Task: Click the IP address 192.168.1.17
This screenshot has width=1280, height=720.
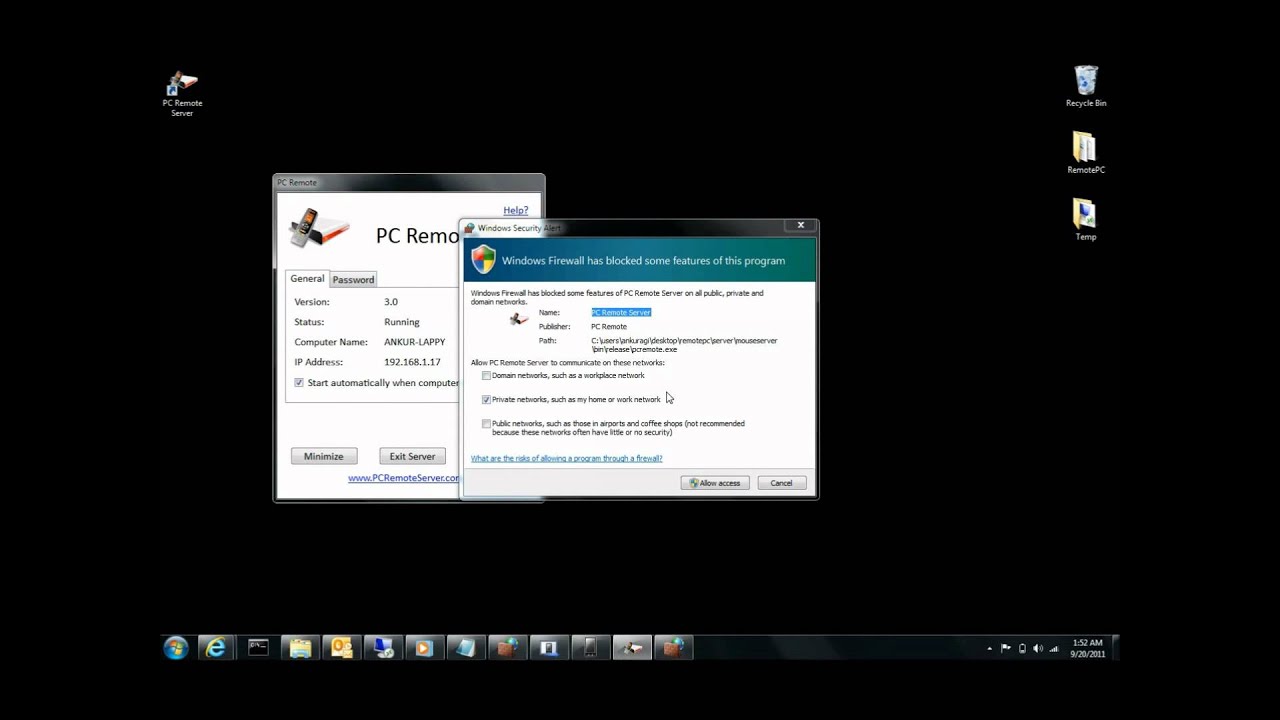Action: pyautogui.click(x=412, y=362)
